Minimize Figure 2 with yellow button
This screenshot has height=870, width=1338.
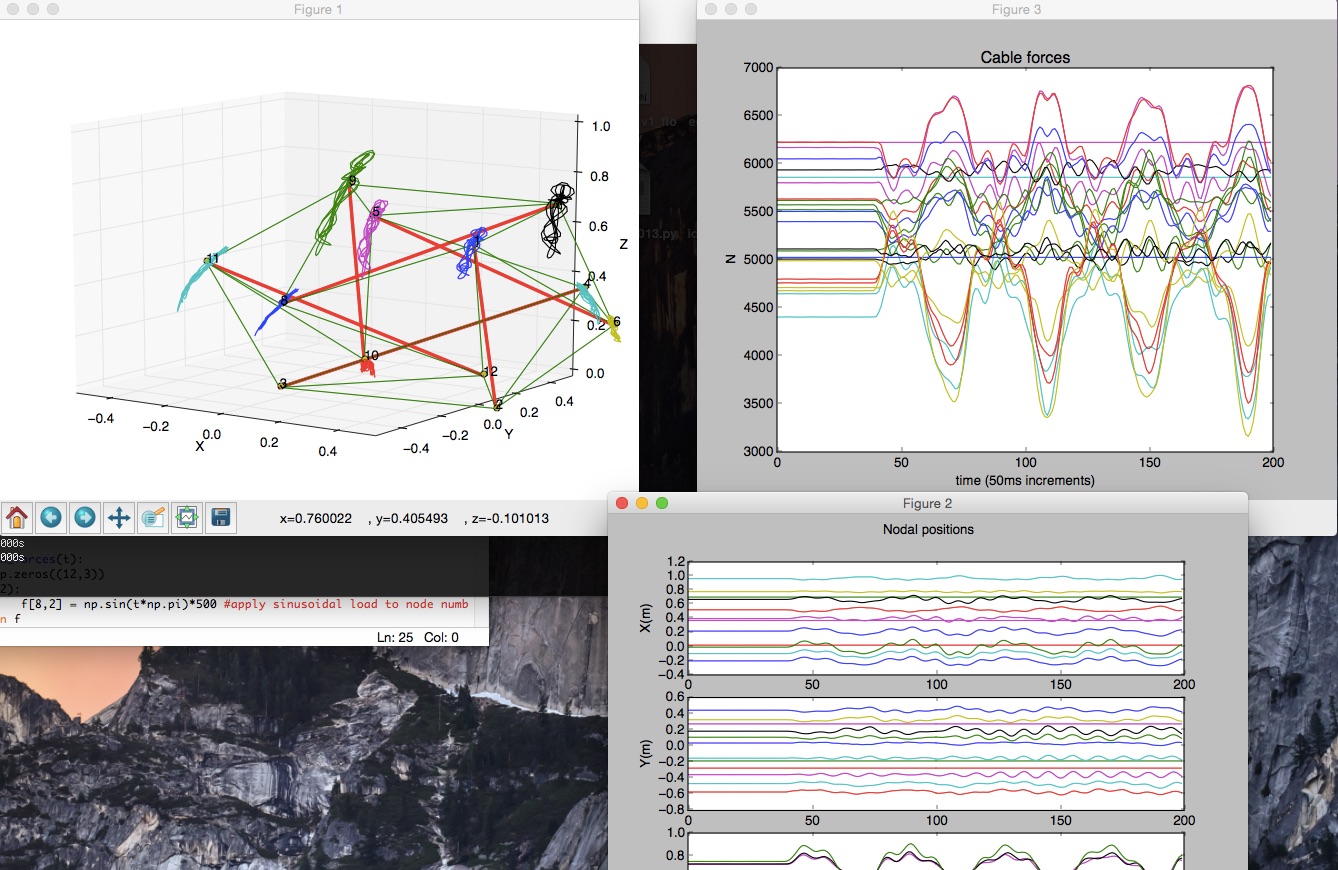pyautogui.click(x=642, y=503)
